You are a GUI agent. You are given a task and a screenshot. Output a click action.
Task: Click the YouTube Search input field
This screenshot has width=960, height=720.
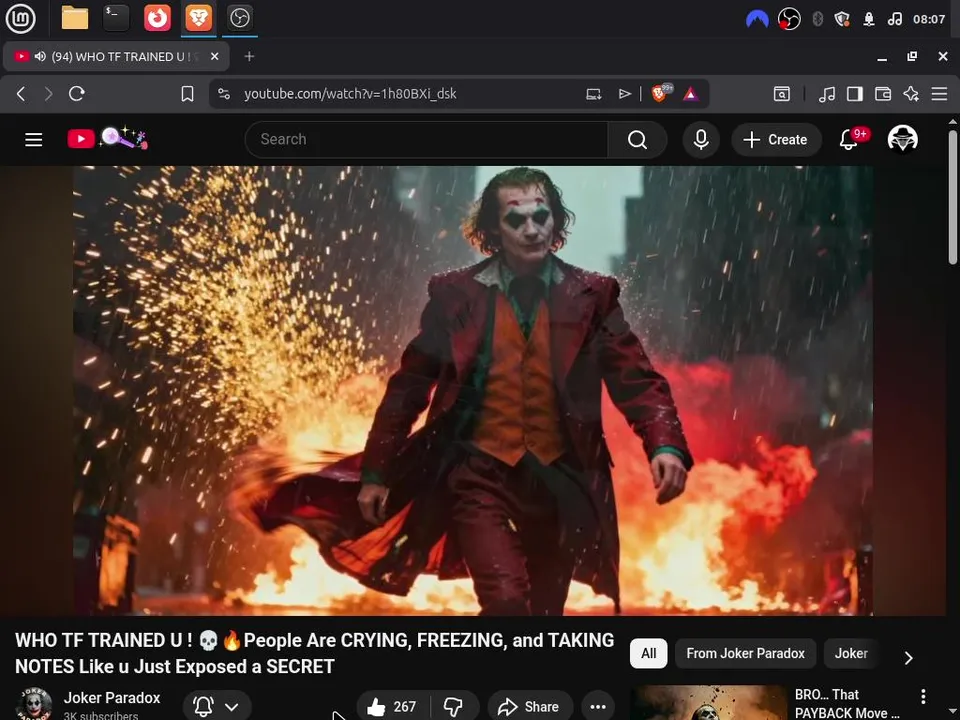(x=426, y=140)
